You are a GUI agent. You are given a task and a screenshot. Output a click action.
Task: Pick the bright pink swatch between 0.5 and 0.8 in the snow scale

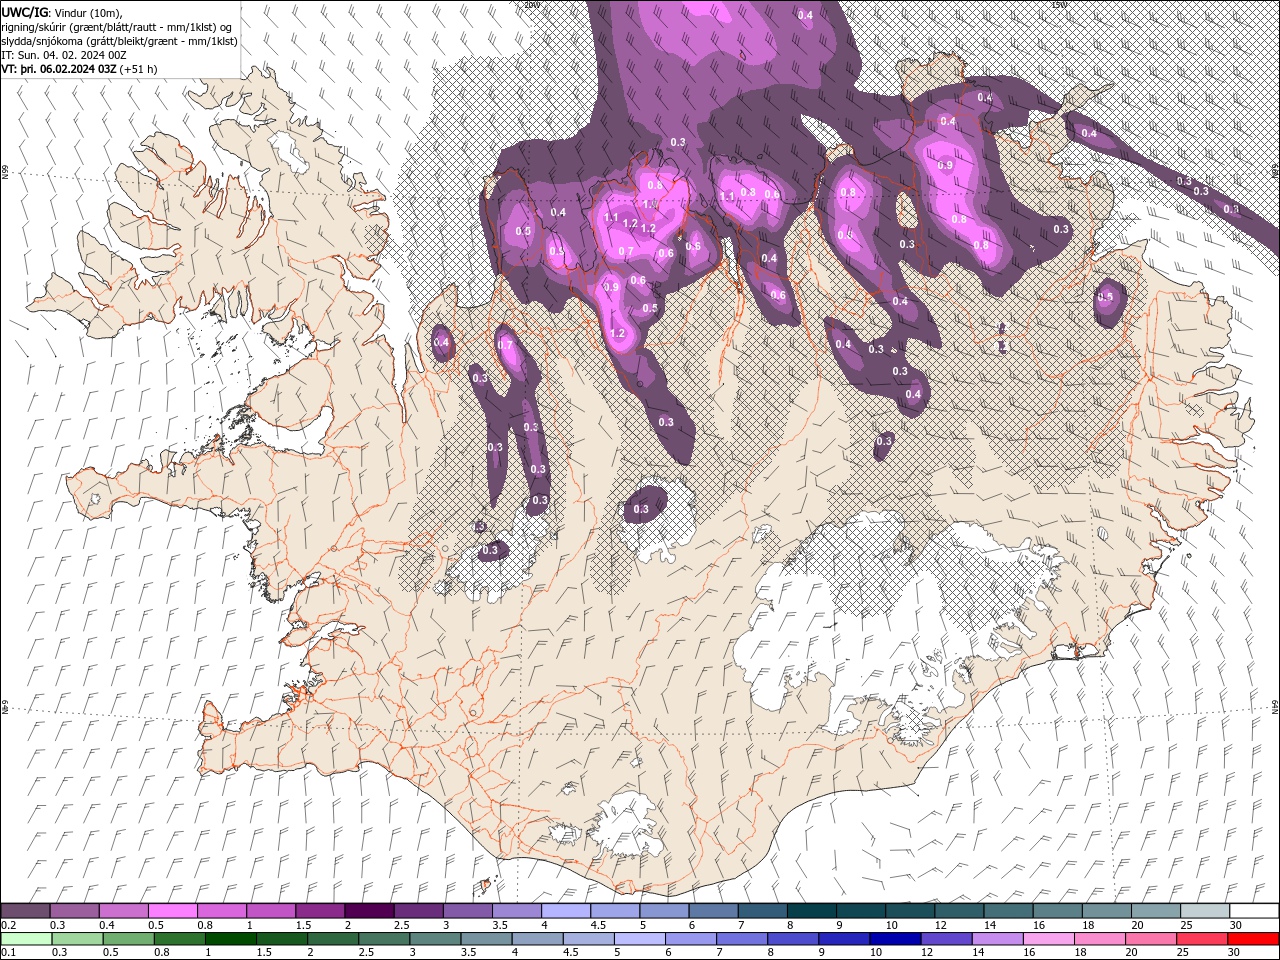pos(173,910)
